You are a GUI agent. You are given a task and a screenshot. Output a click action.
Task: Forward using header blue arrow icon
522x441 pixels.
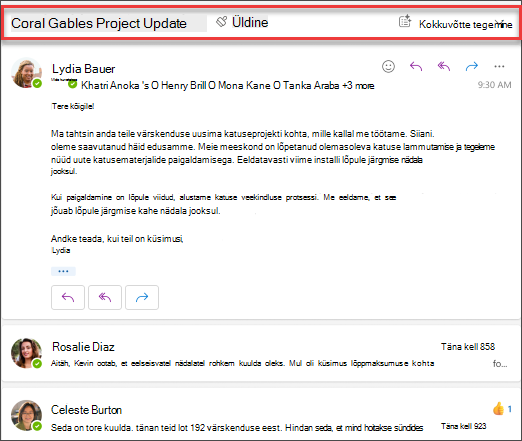(x=472, y=66)
